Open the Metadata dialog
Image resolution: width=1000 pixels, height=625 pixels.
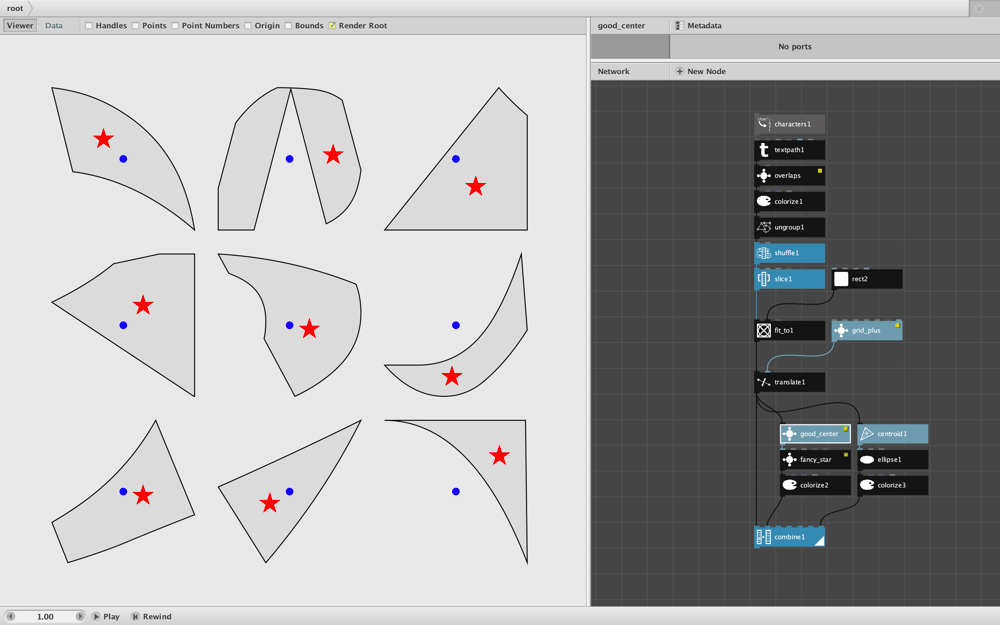click(698, 26)
